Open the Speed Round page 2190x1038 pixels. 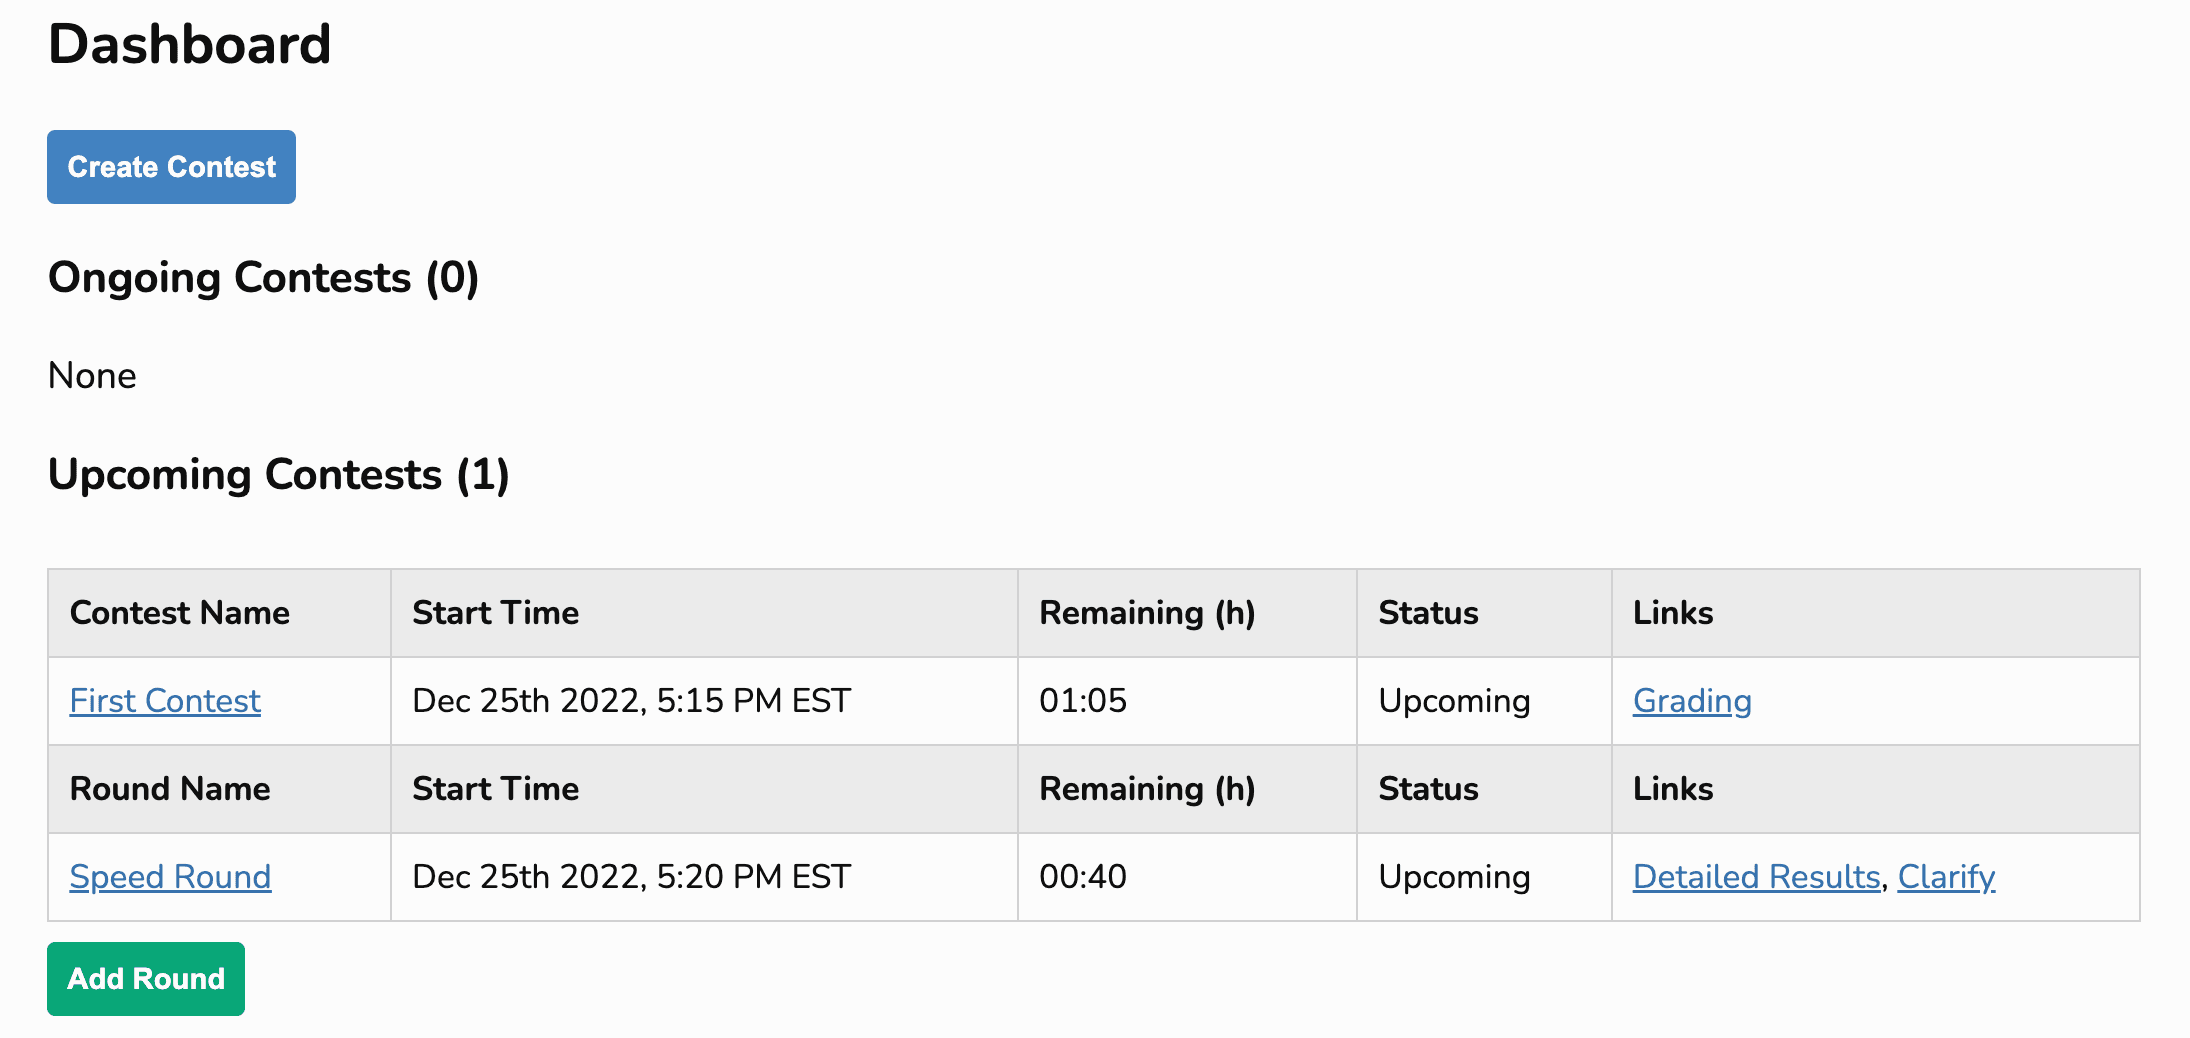point(170,876)
